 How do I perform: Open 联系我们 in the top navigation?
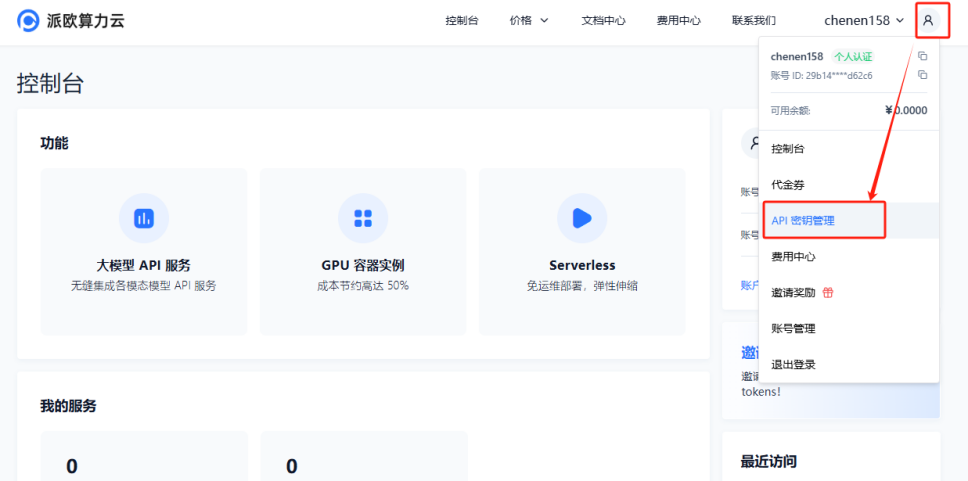tap(753, 20)
